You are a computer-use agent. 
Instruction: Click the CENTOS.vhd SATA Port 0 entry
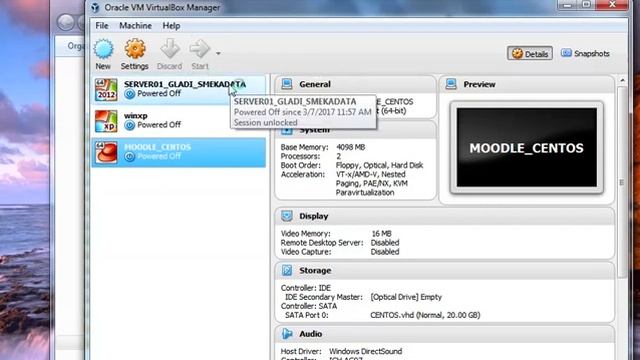click(425, 315)
